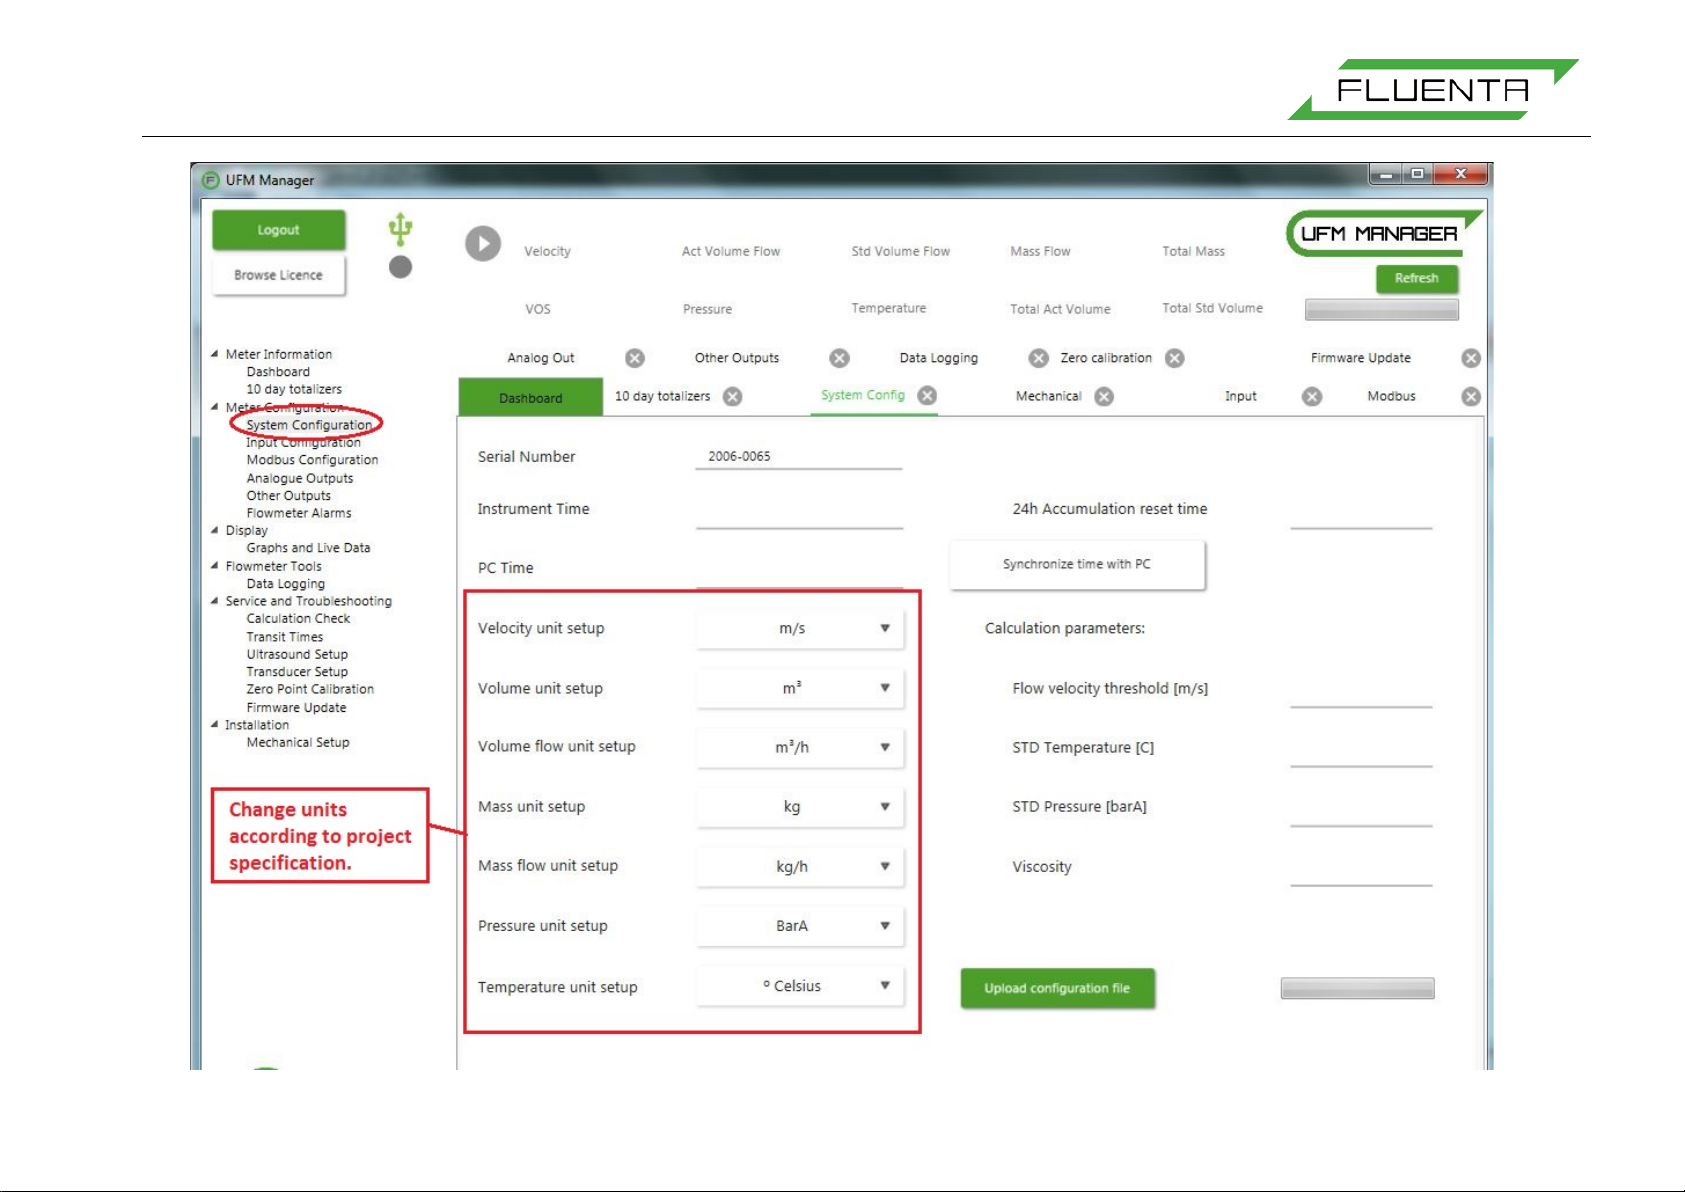The width and height of the screenshot is (1685, 1192).
Task: Click the grey status indicator circle
Action: pyautogui.click(x=400, y=267)
